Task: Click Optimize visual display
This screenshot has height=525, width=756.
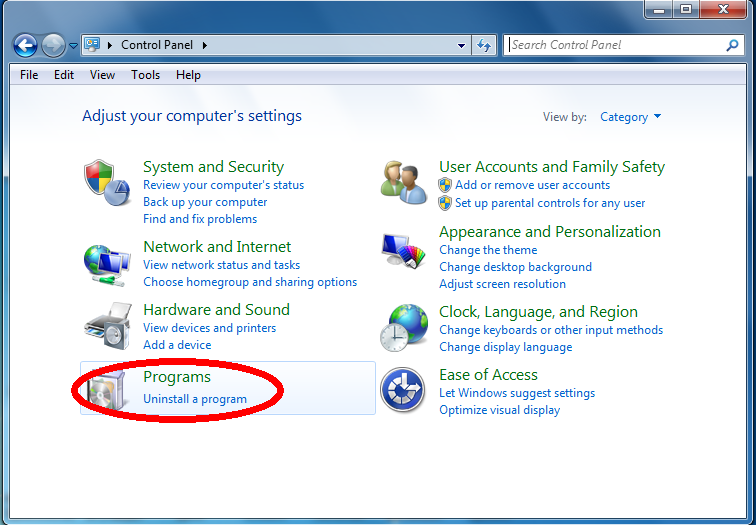Action: tap(500, 410)
